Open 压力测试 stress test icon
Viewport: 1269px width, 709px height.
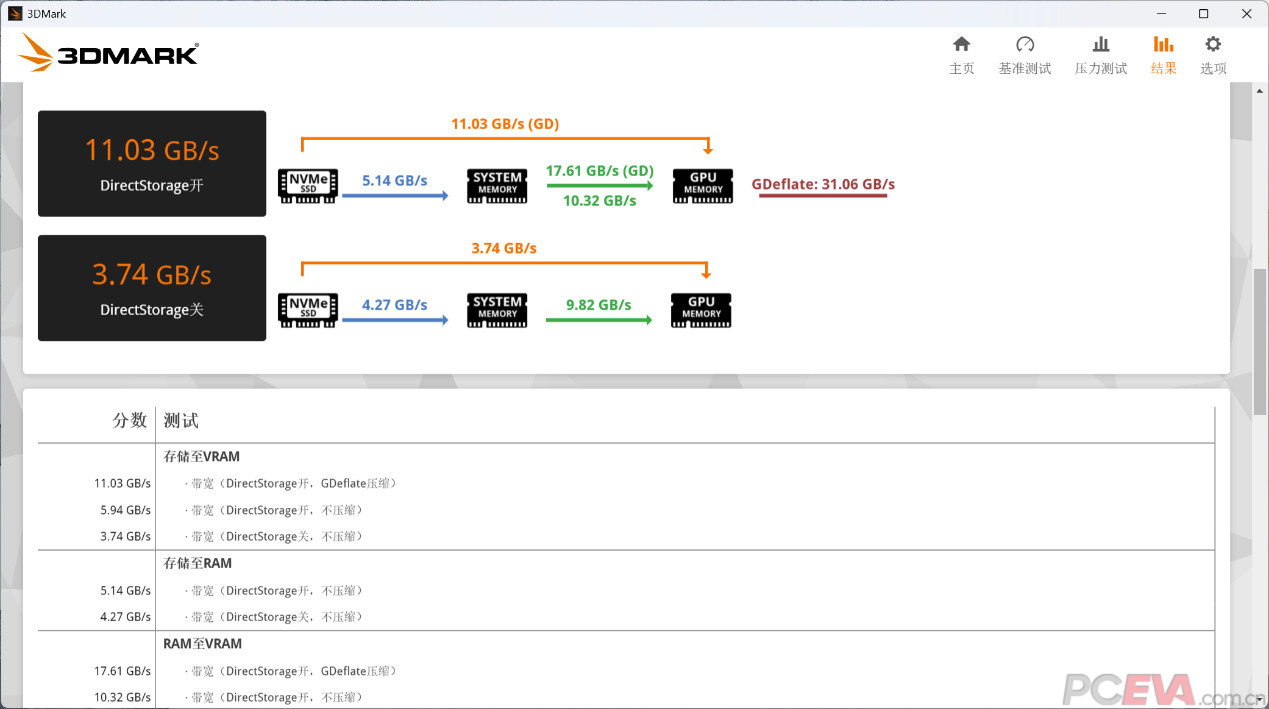click(1100, 45)
